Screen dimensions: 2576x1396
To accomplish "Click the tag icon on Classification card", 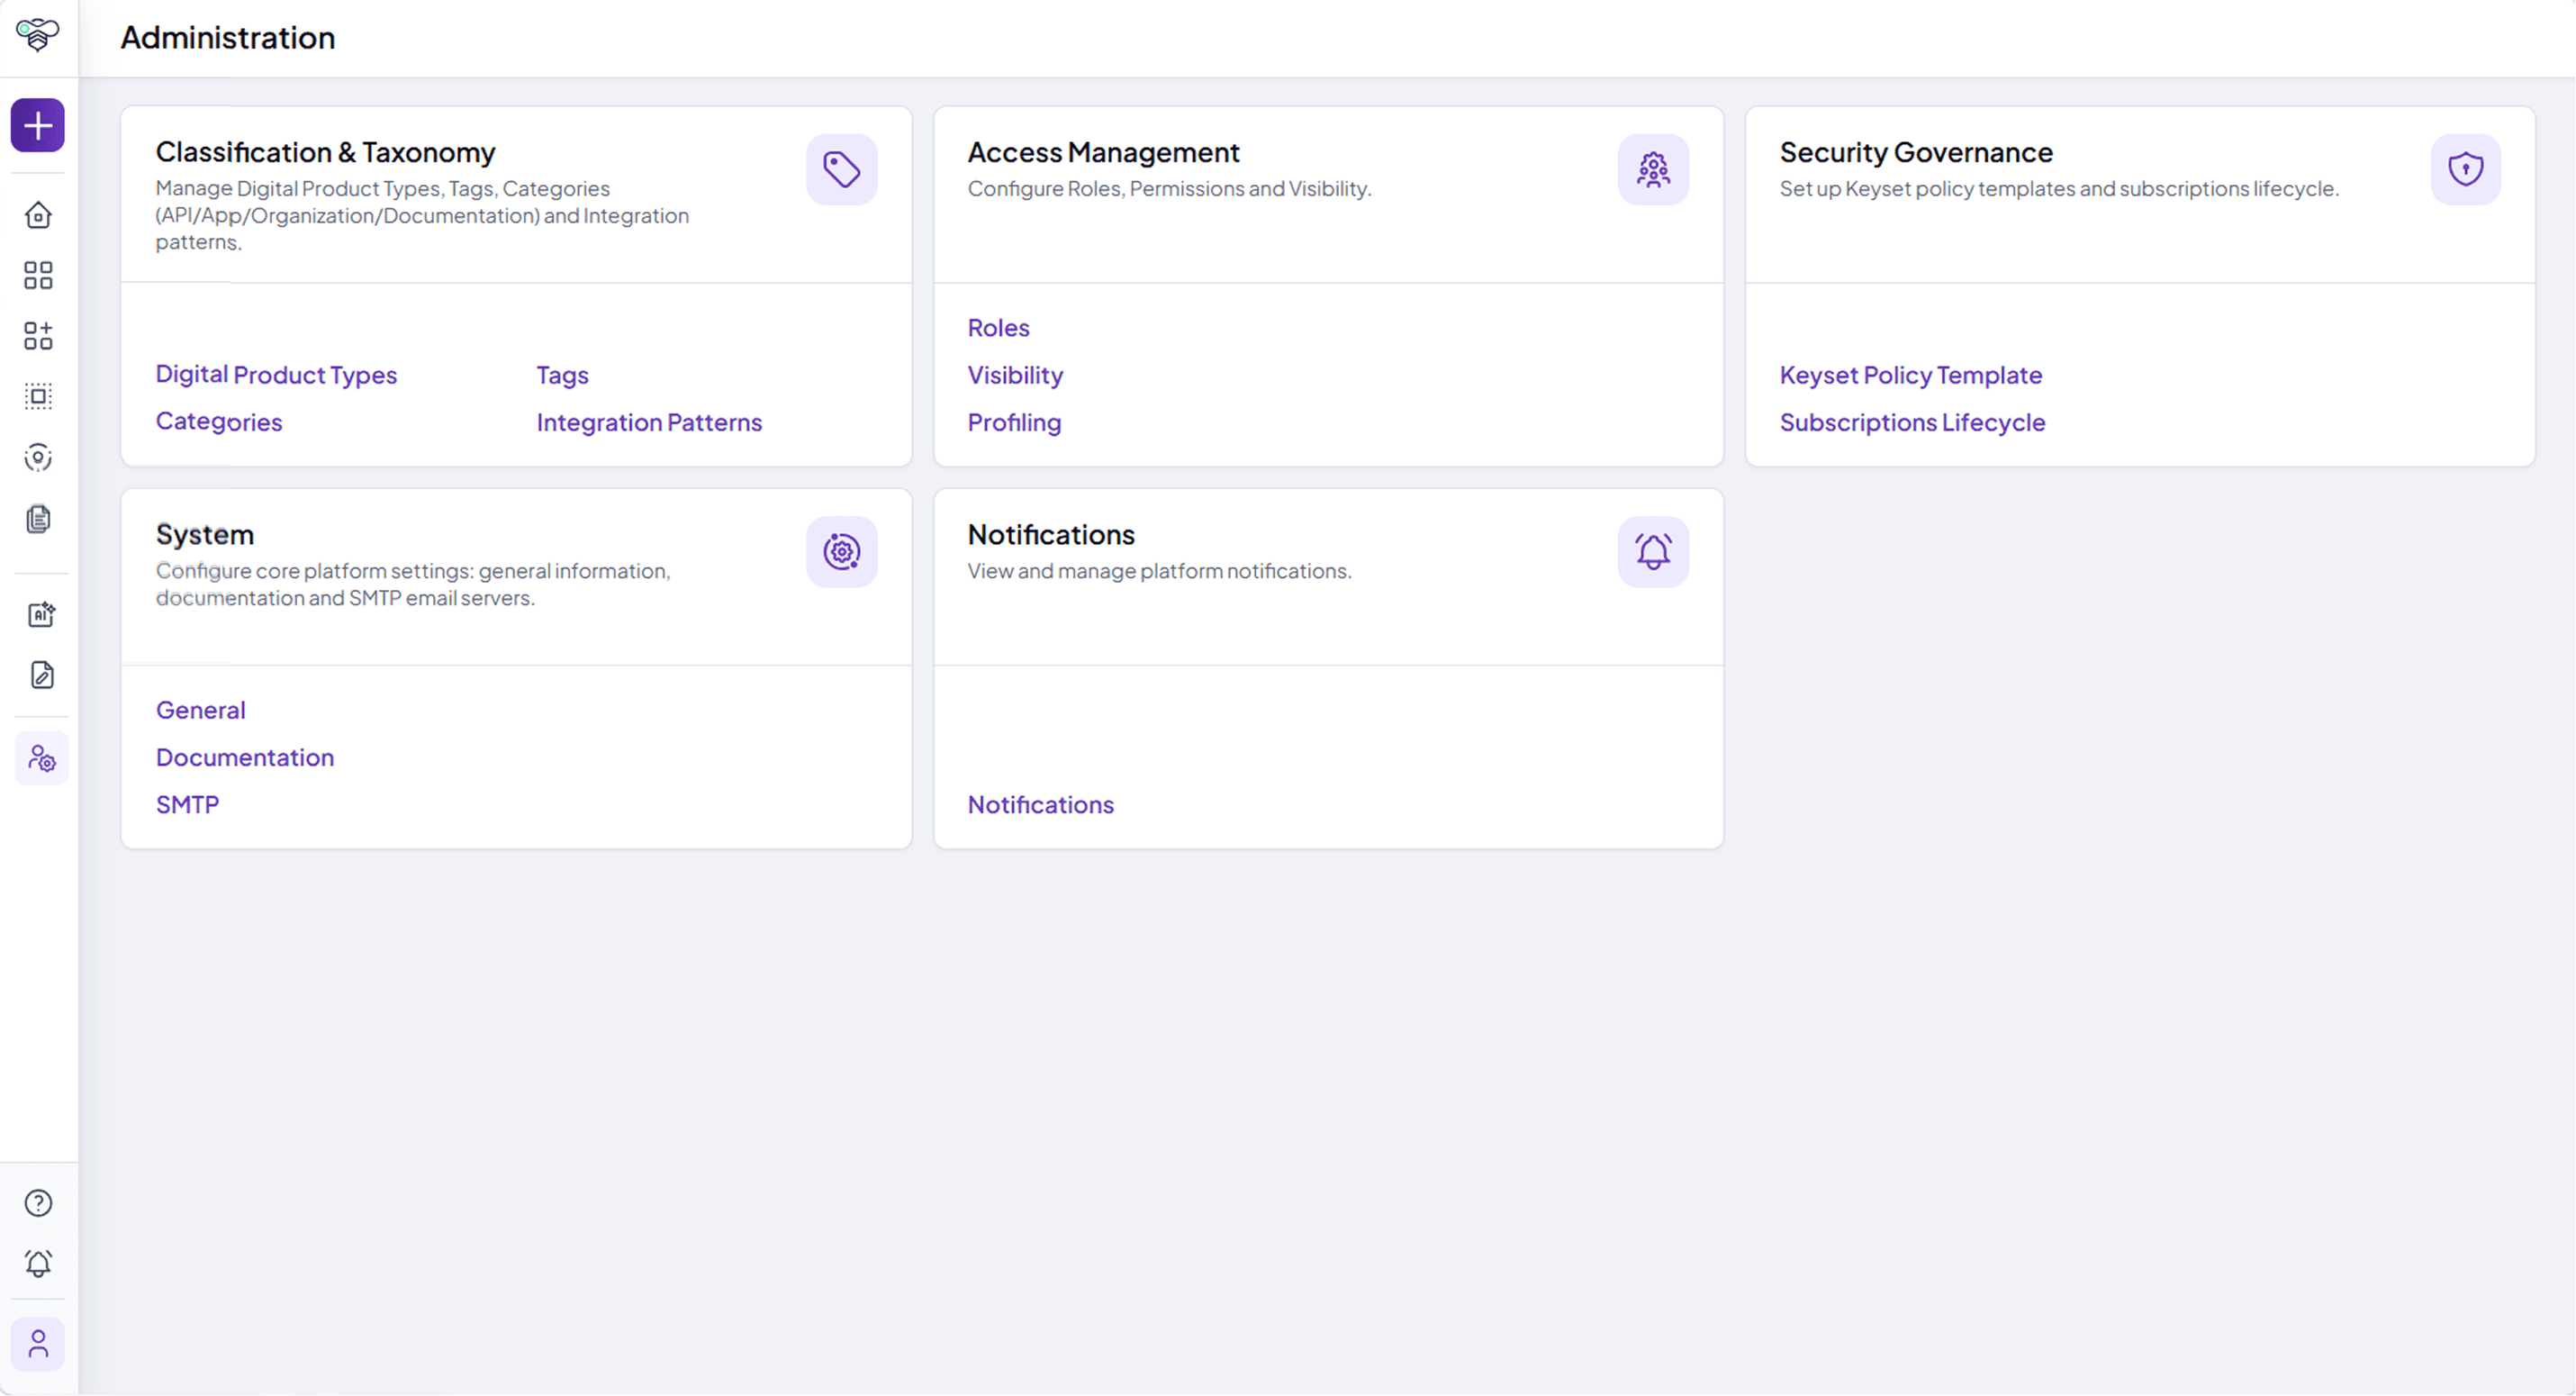I will [x=842, y=169].
